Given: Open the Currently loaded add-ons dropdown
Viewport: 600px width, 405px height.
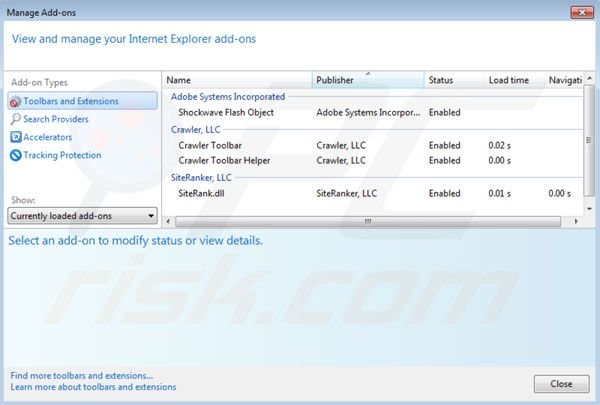Looking at the screenshot, I should click(82, 216).
